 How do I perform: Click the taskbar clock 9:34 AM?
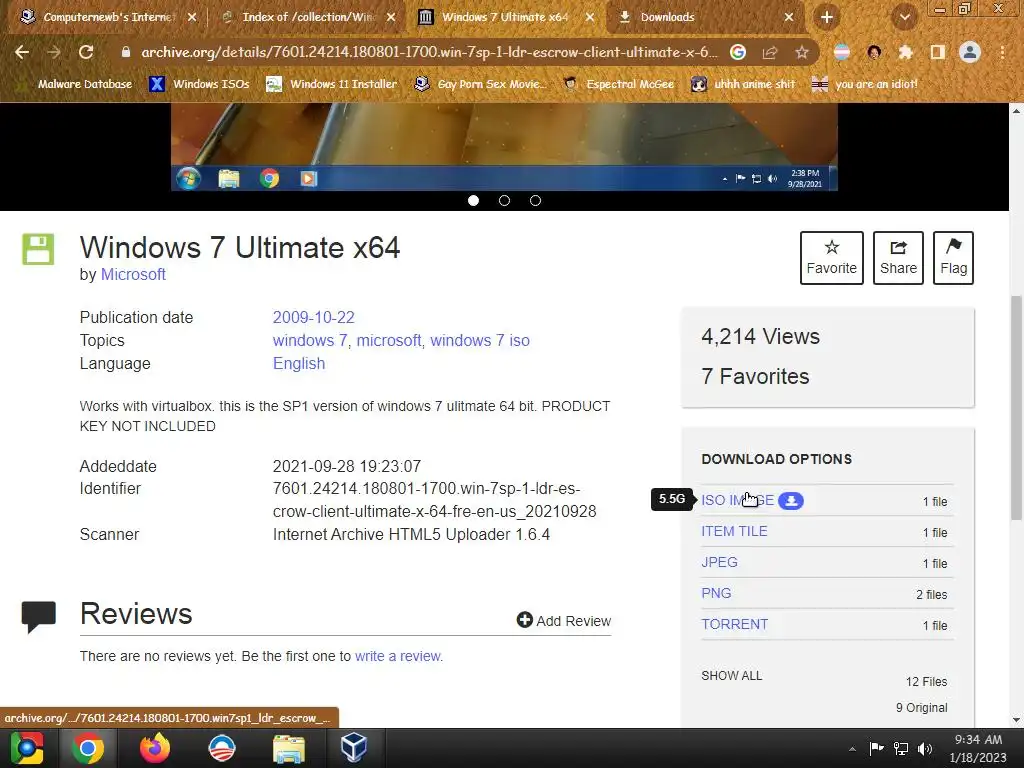point(978,748)
